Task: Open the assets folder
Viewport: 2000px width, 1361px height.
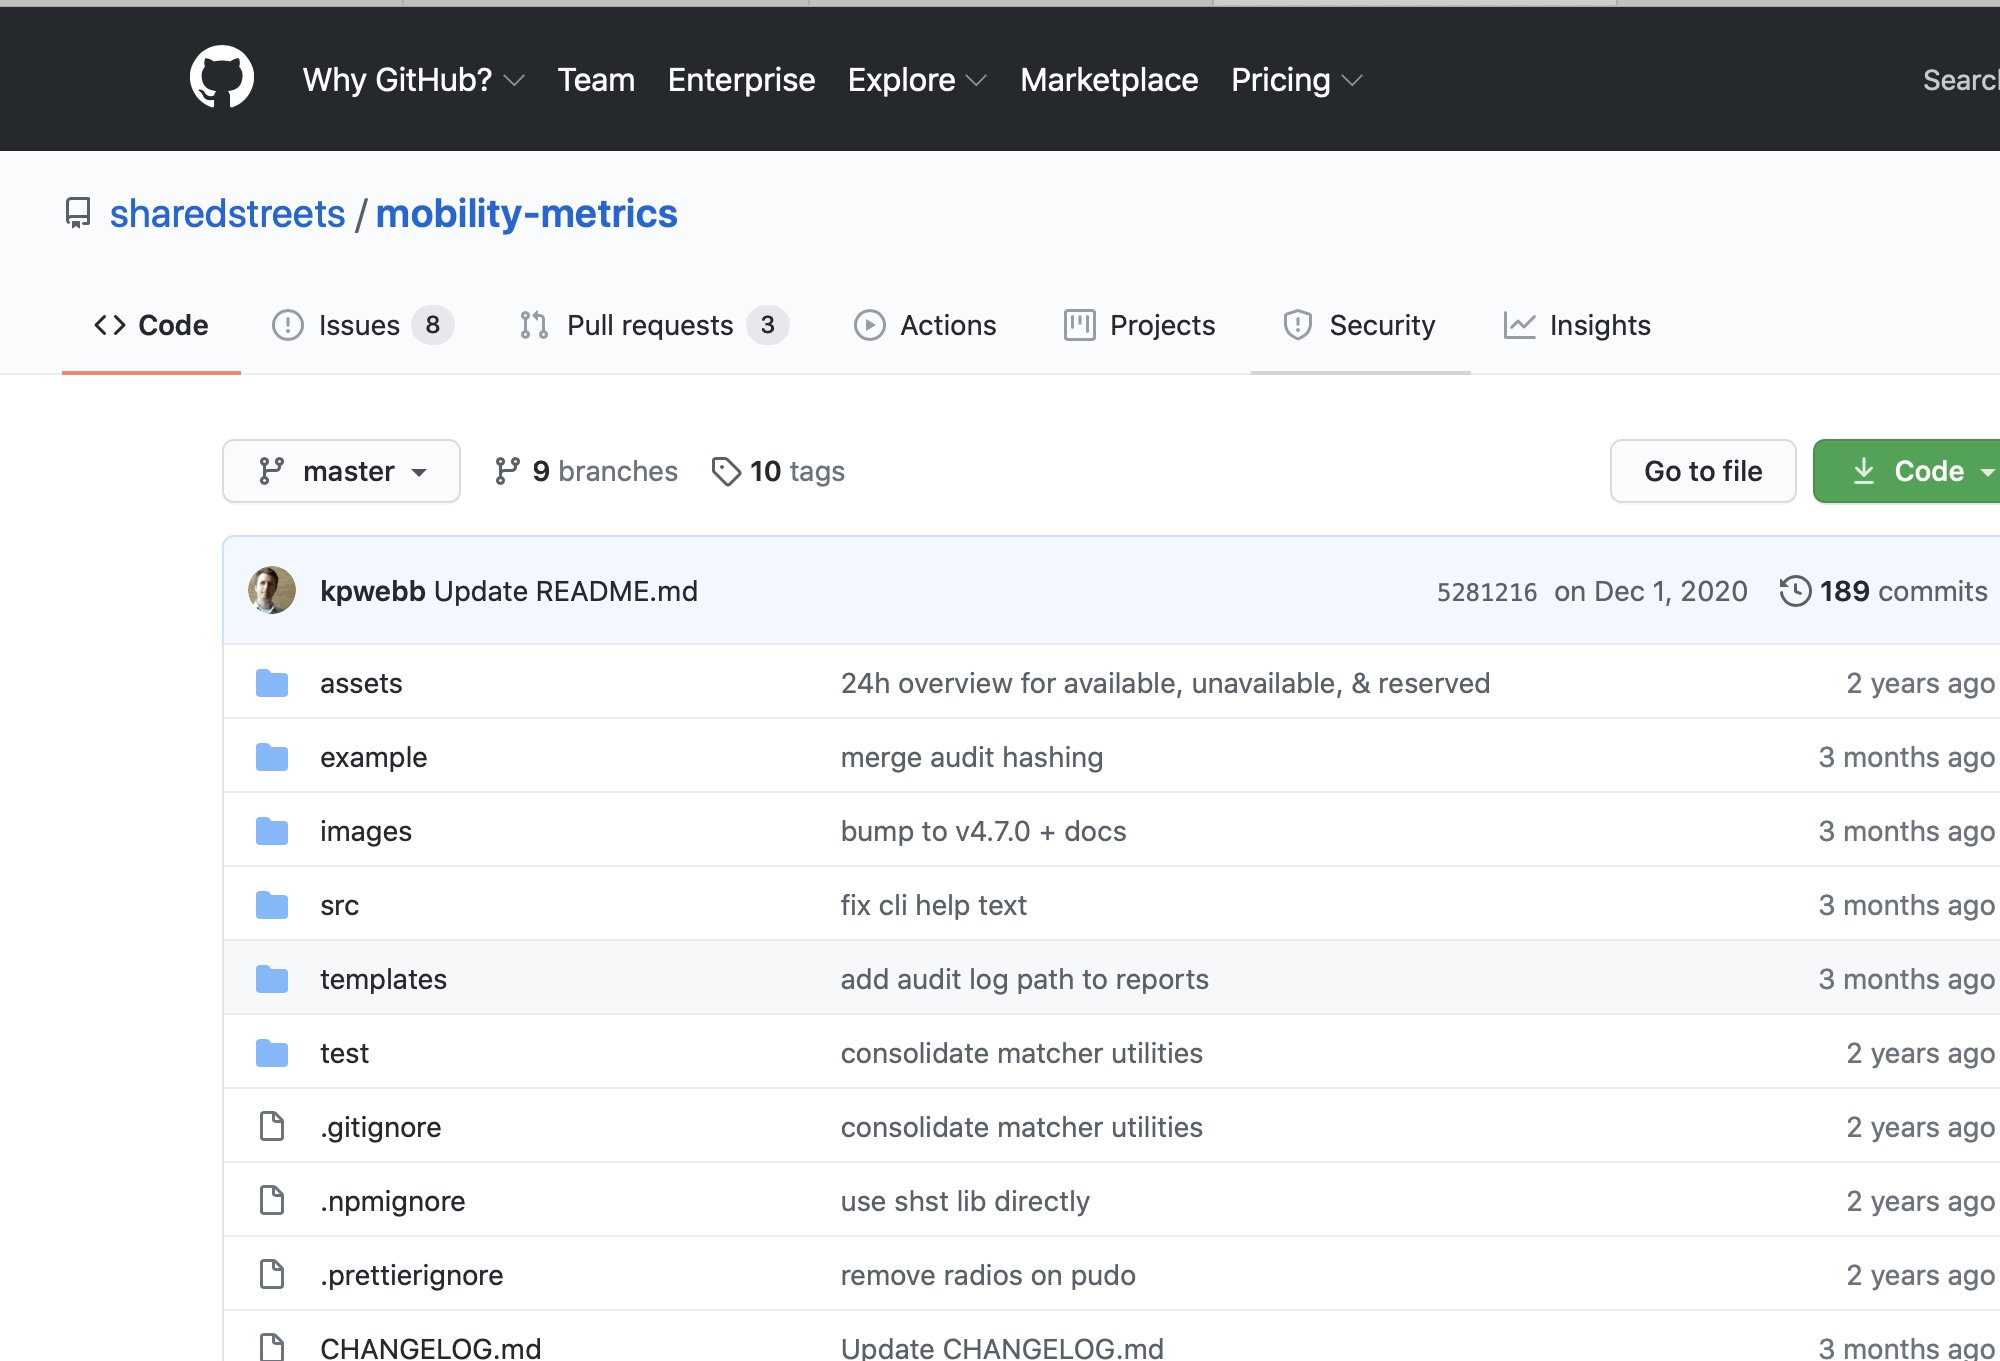Action: [x=361, y=683]
